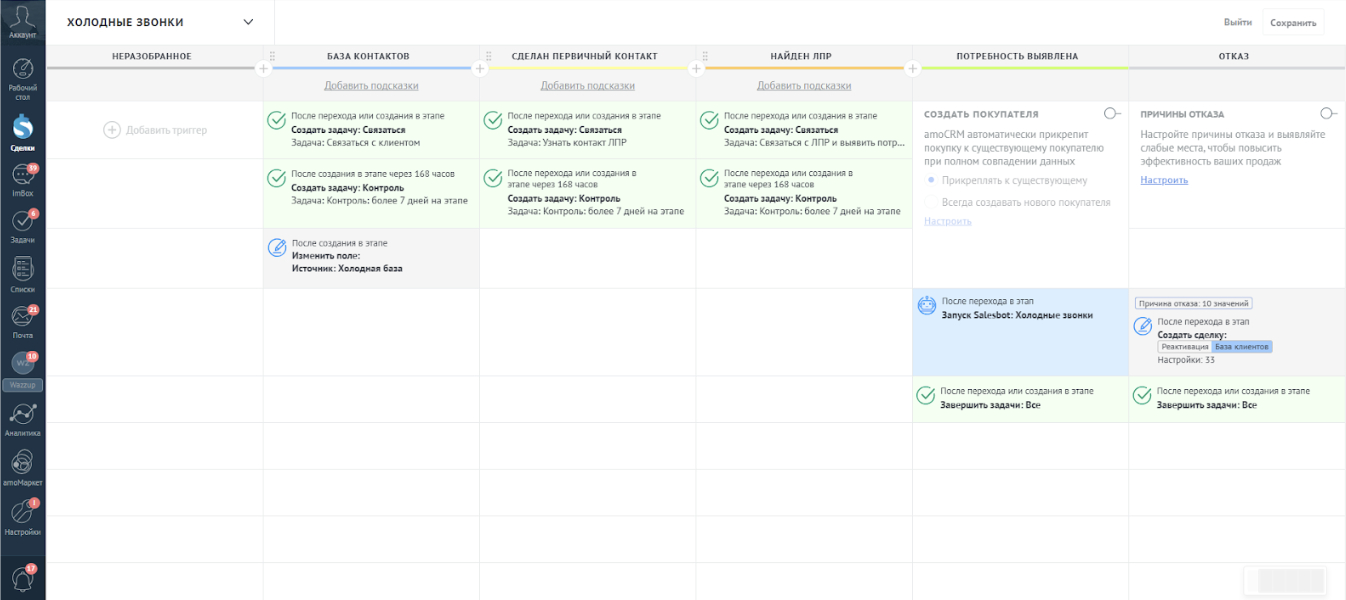Click Добавить триггер in Неразобранное column

155,130
